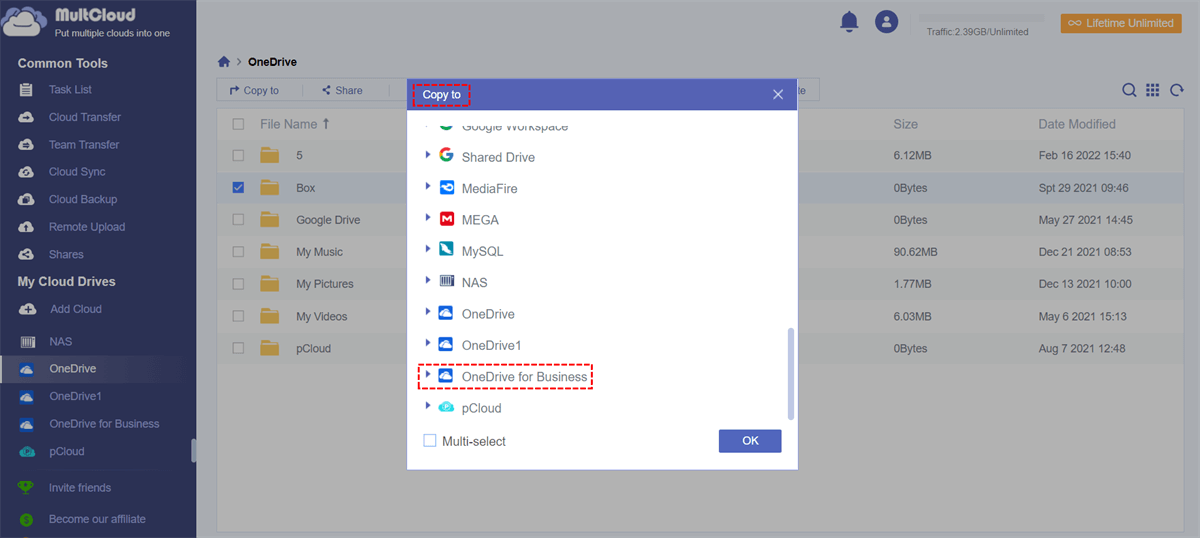Check the My Videos folder checkbox
Screen dimensions: 1200x538
[238, 316]
